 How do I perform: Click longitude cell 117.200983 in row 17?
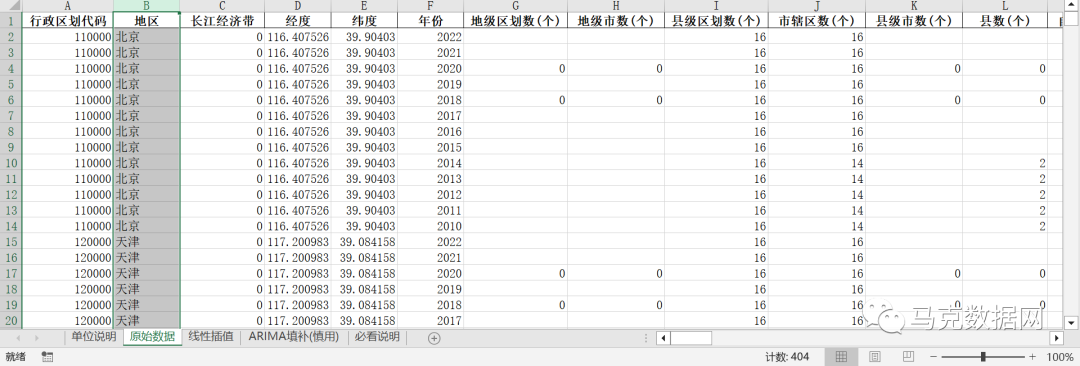[298, 273]
